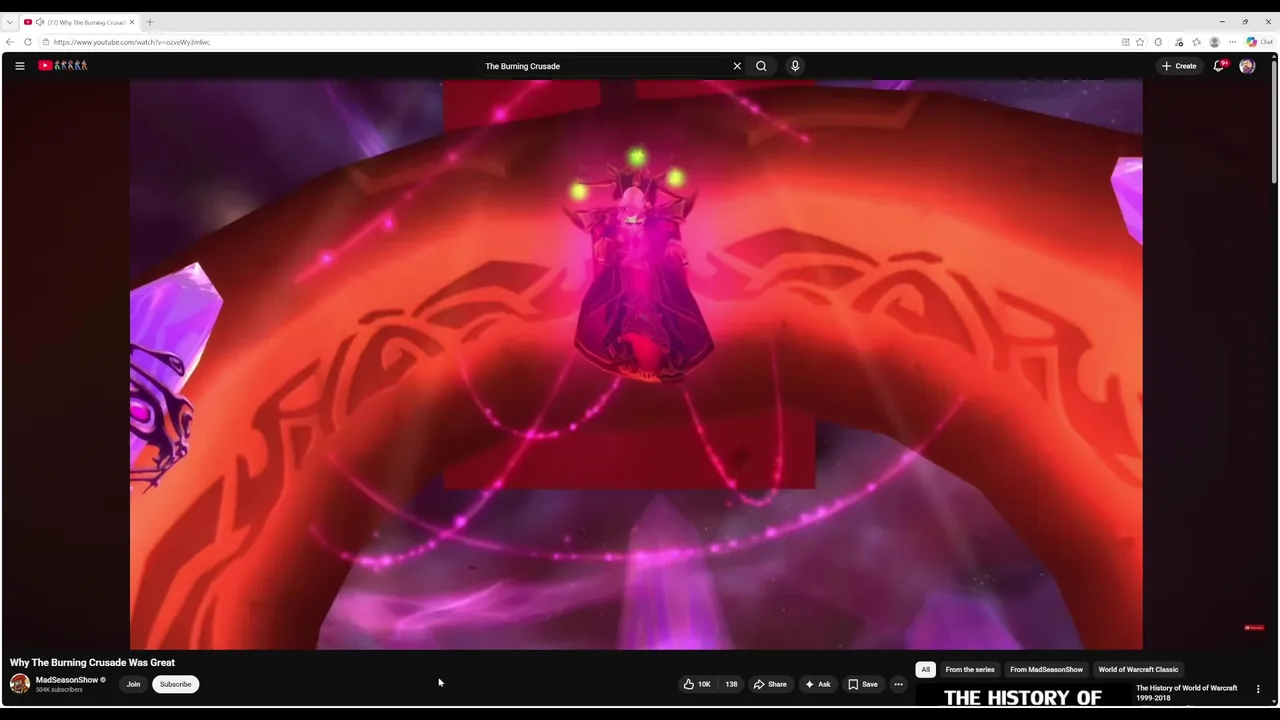1280x720 pixels.
Task: Select the All filter chip
Action: [x=925, y=669]
